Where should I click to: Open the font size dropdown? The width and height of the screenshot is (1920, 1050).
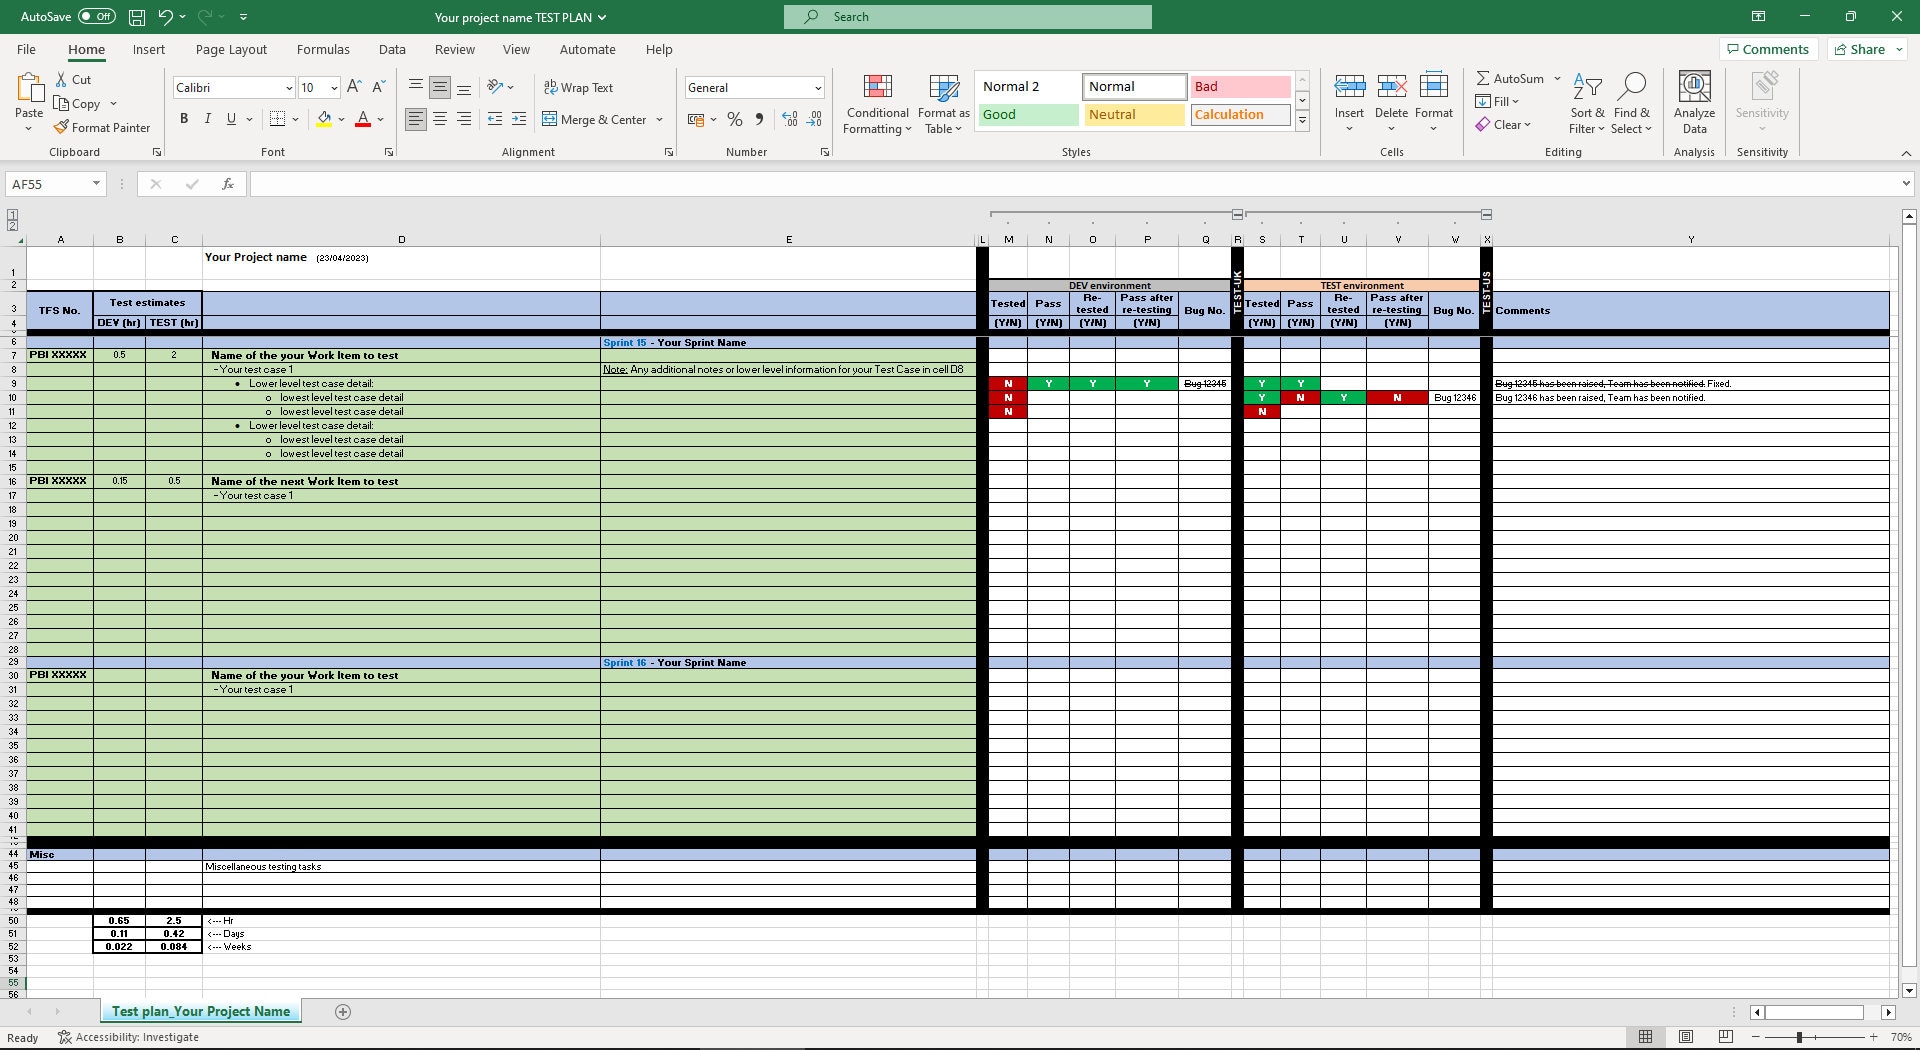coord(332,88)
